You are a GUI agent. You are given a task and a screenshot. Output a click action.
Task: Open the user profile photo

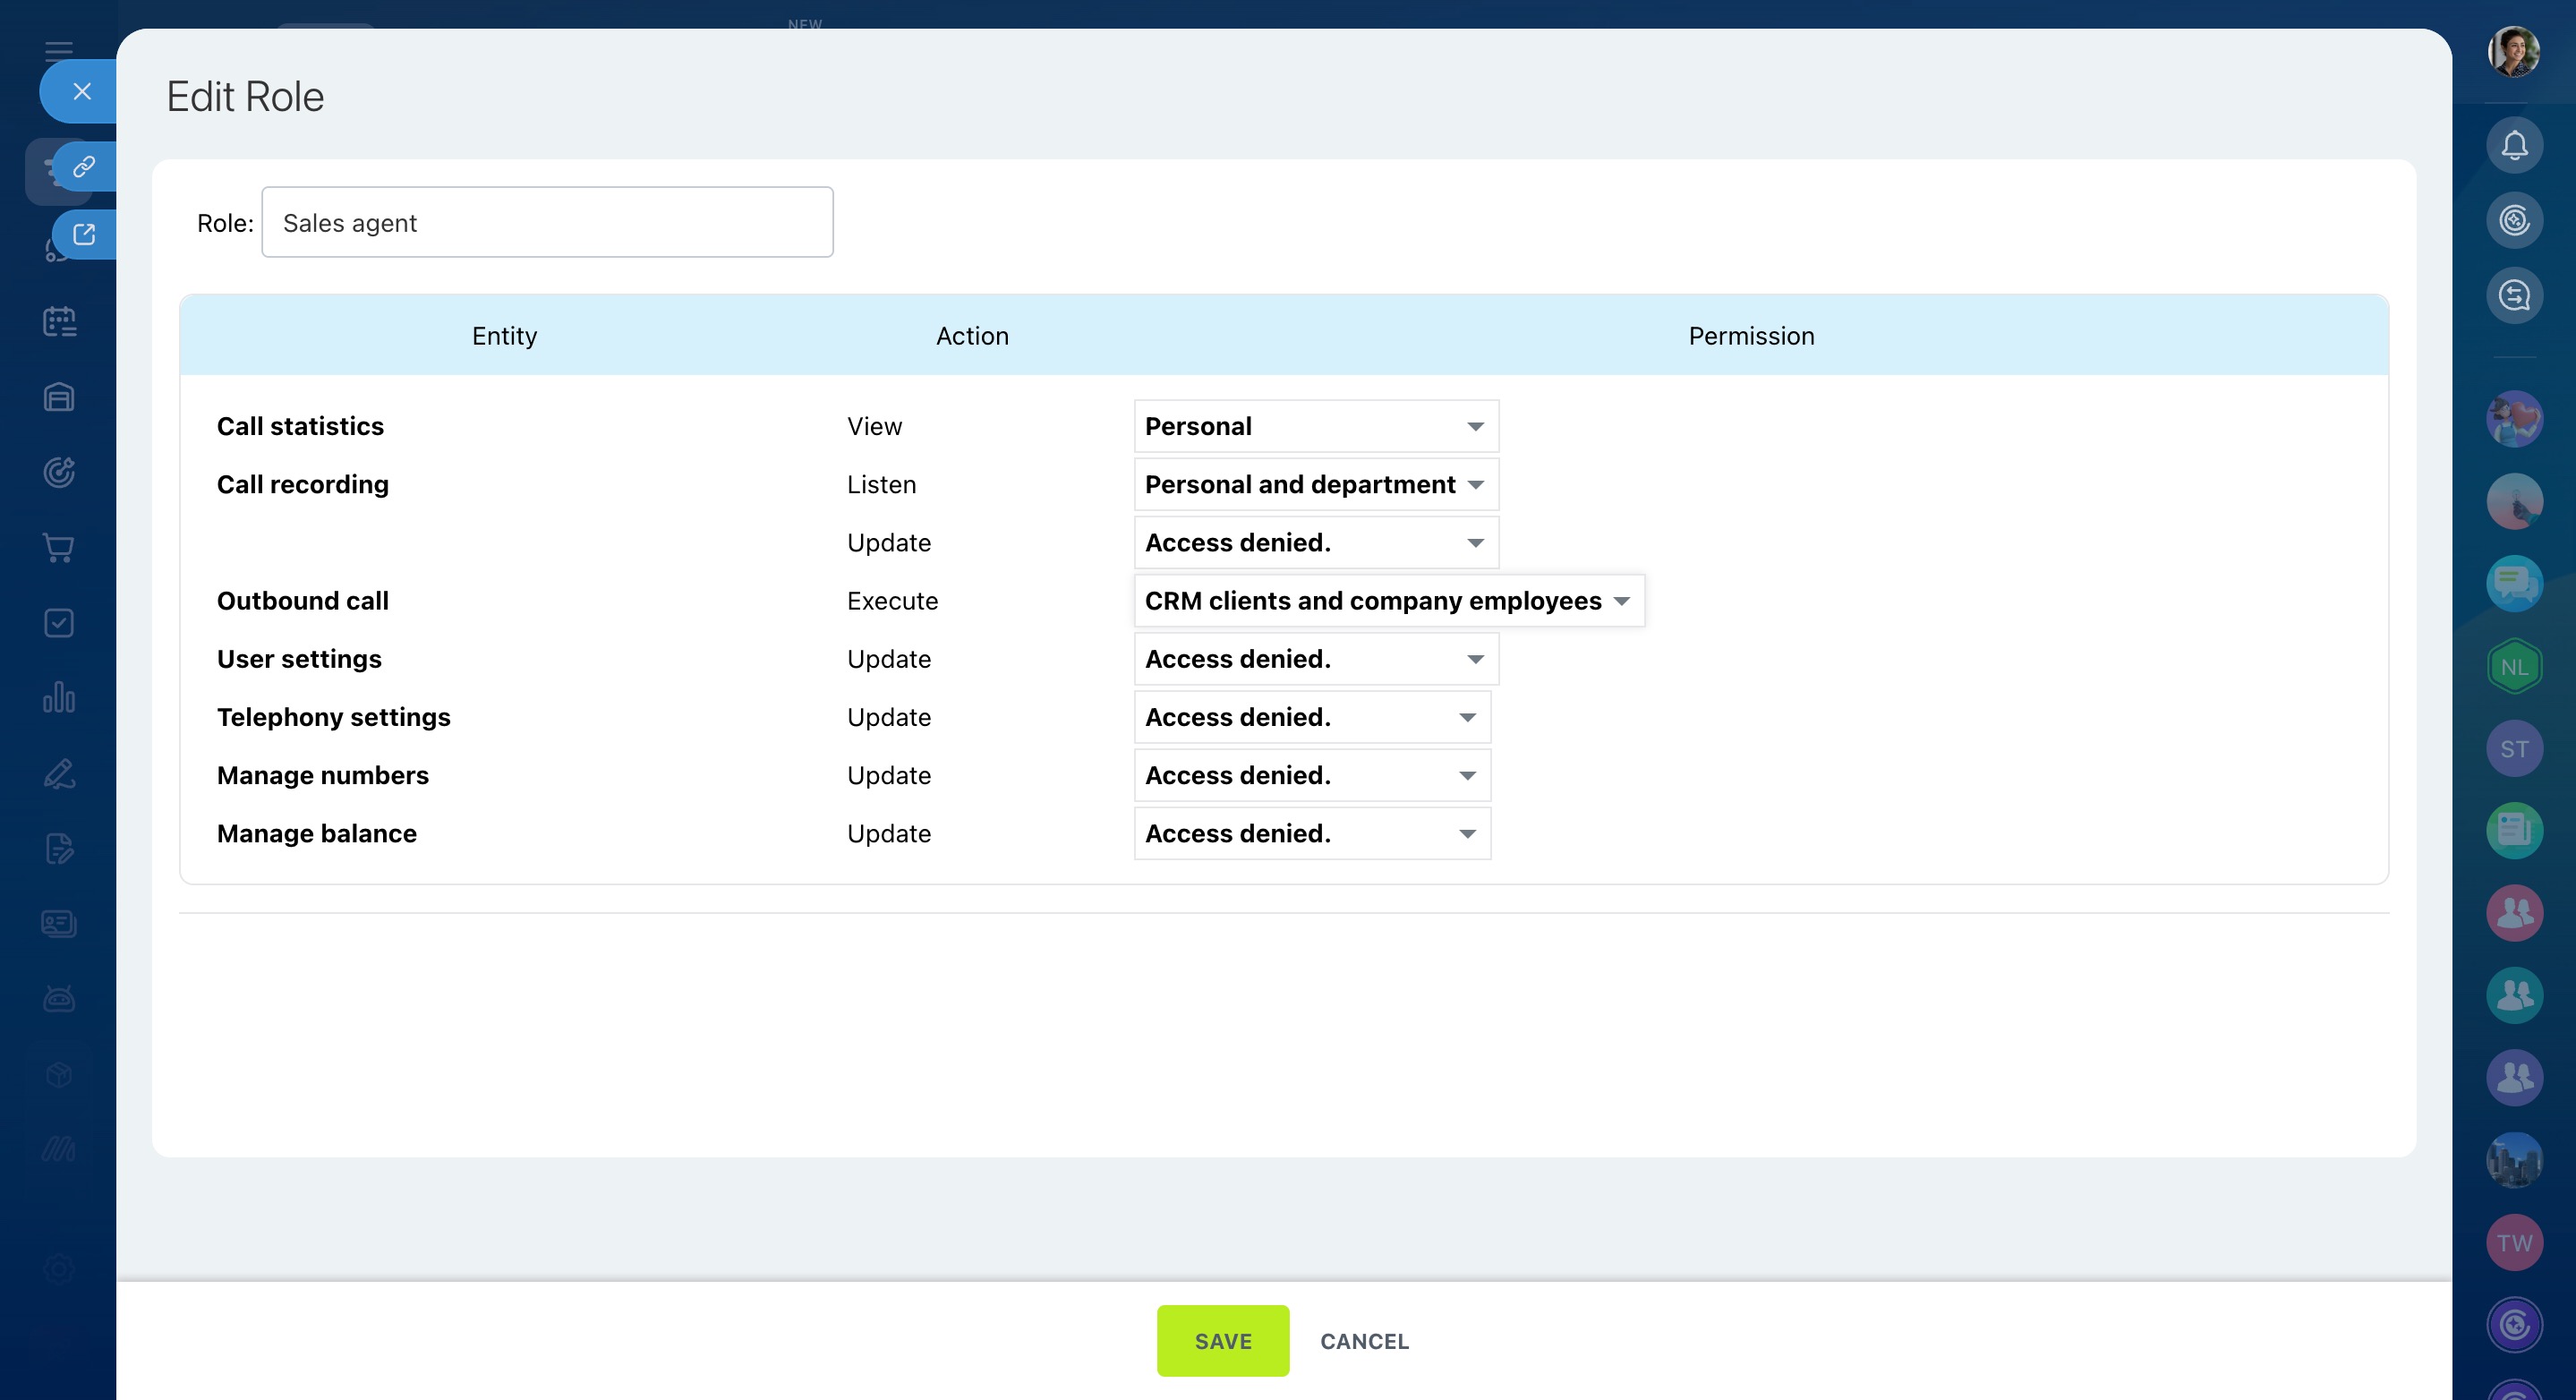(x=2513, y=52)
